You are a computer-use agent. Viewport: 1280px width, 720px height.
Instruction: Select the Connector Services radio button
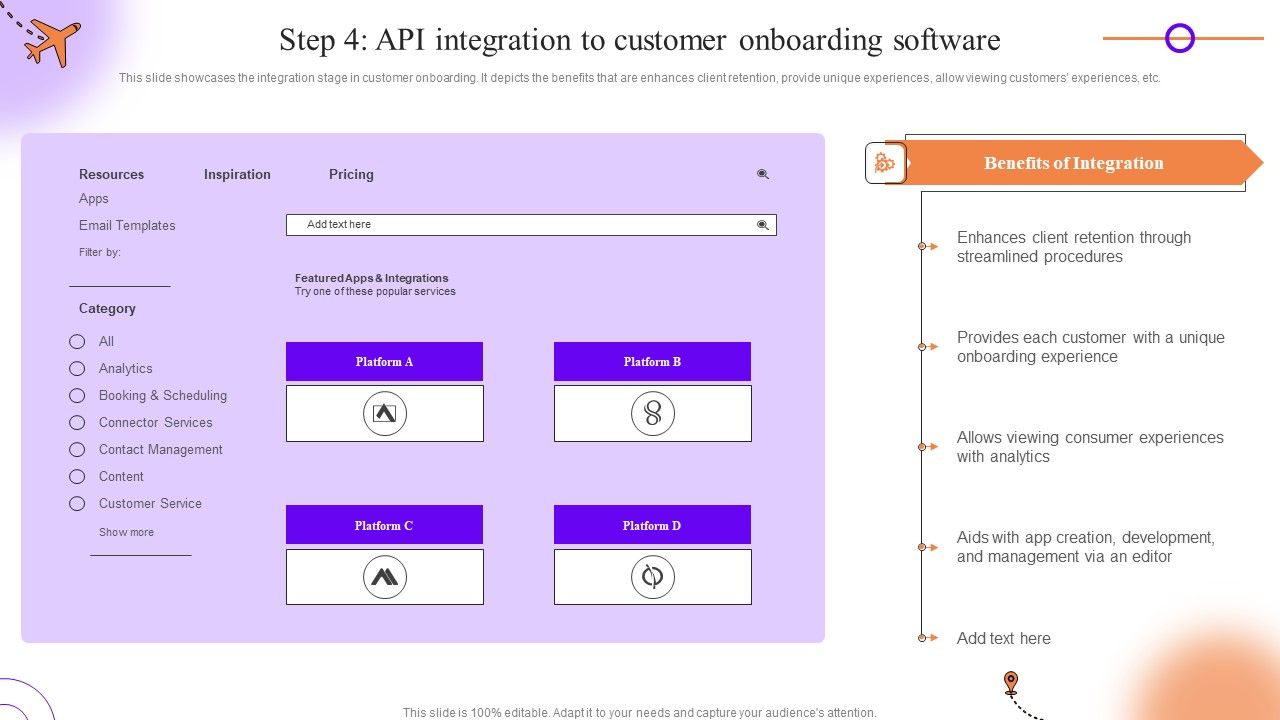pos(77,423)
